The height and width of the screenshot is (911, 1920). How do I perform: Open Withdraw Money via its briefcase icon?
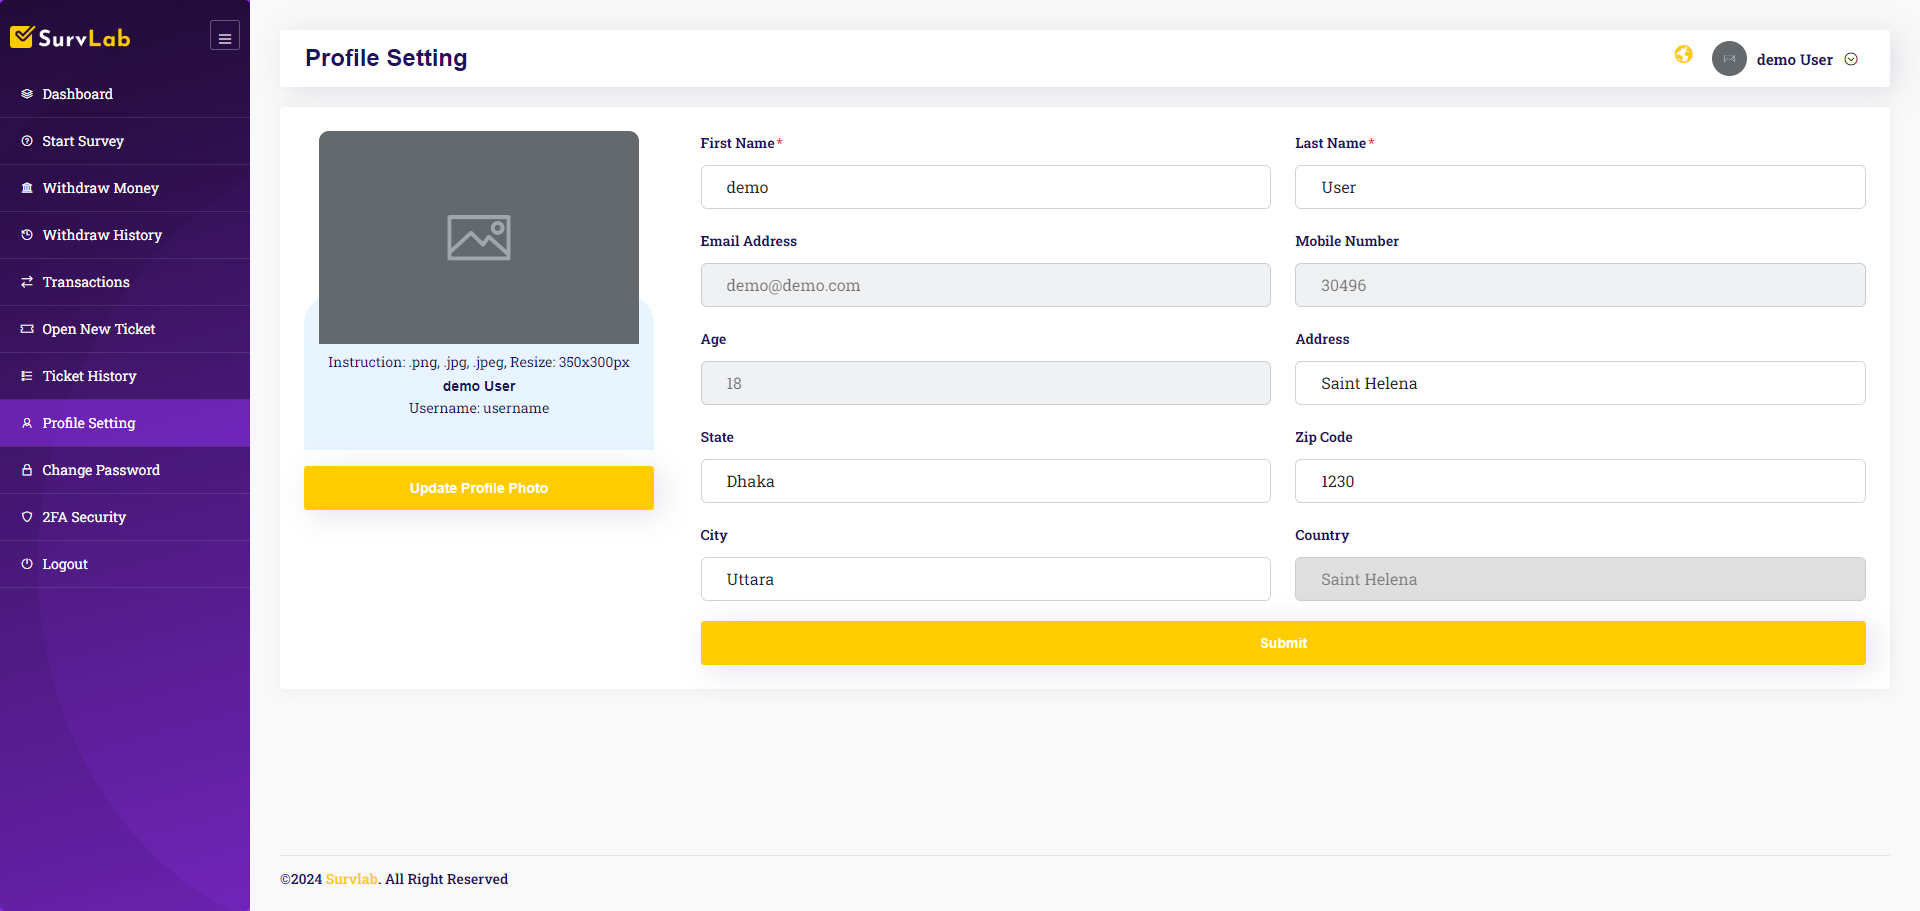pyautogui.click(x=27, y=188)
